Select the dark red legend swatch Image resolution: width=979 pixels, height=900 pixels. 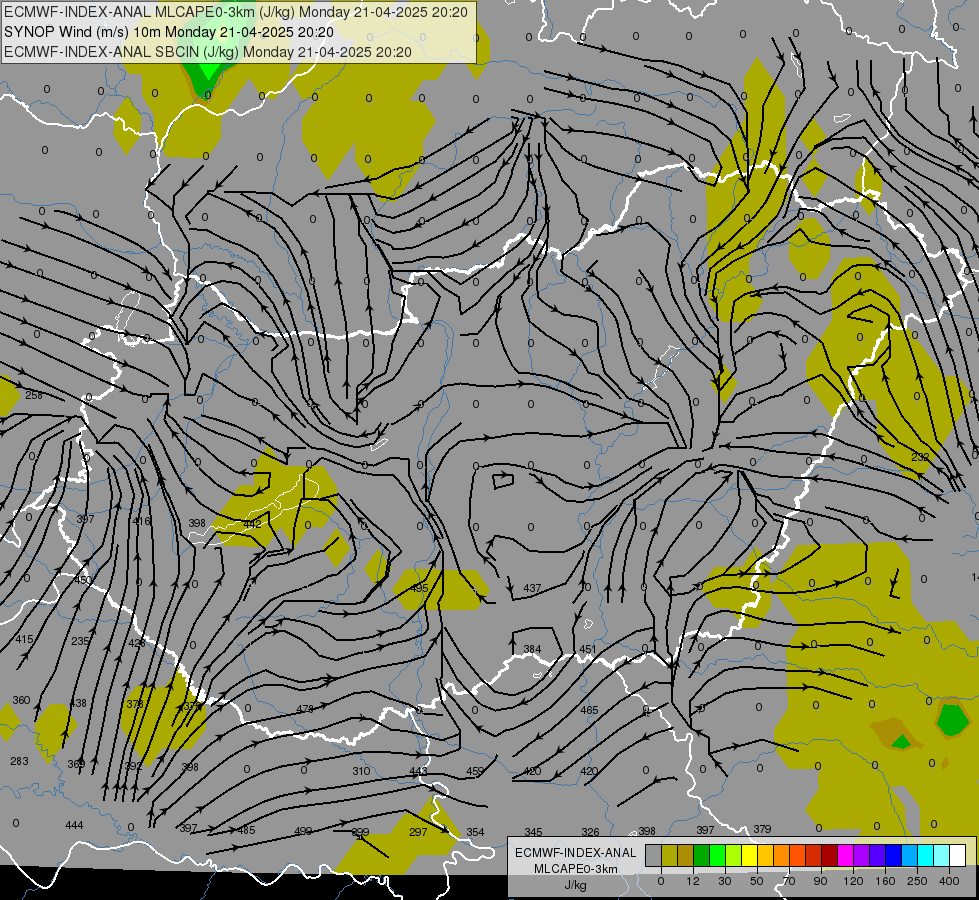pyautogui.click(x=830, y=855)
